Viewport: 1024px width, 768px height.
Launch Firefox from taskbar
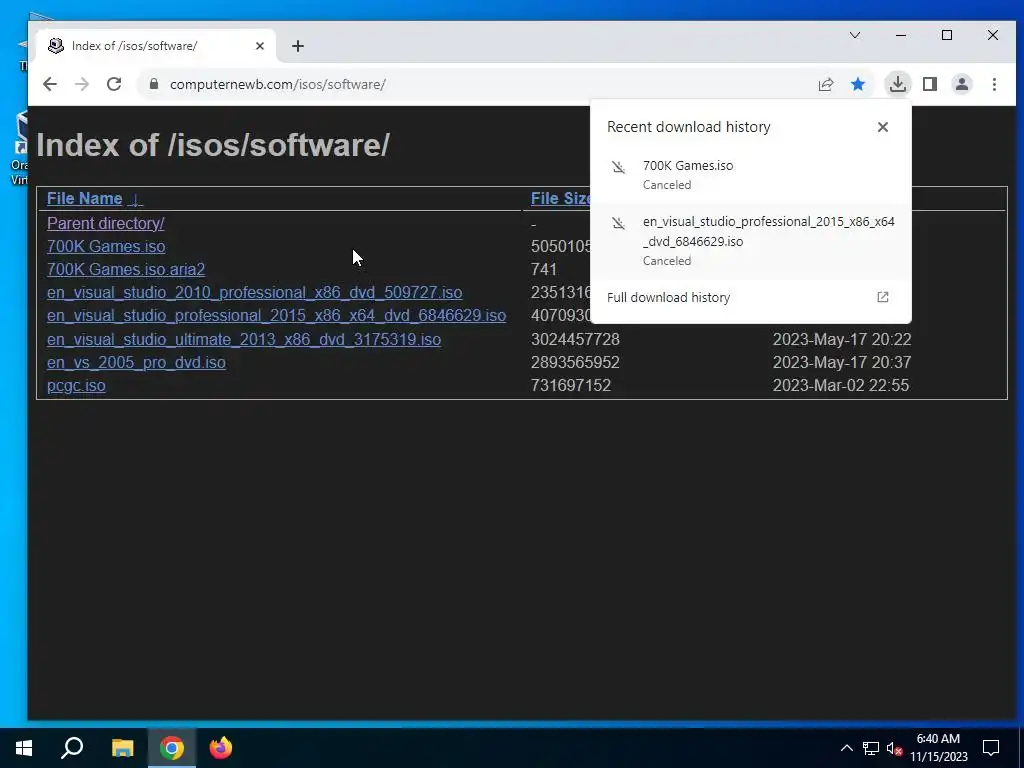(x=221, y=748)
